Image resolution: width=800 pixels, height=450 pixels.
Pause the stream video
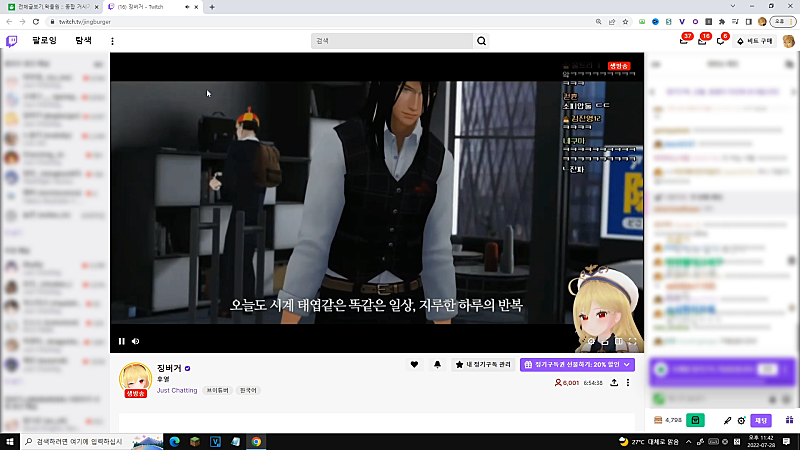point(121,341)
